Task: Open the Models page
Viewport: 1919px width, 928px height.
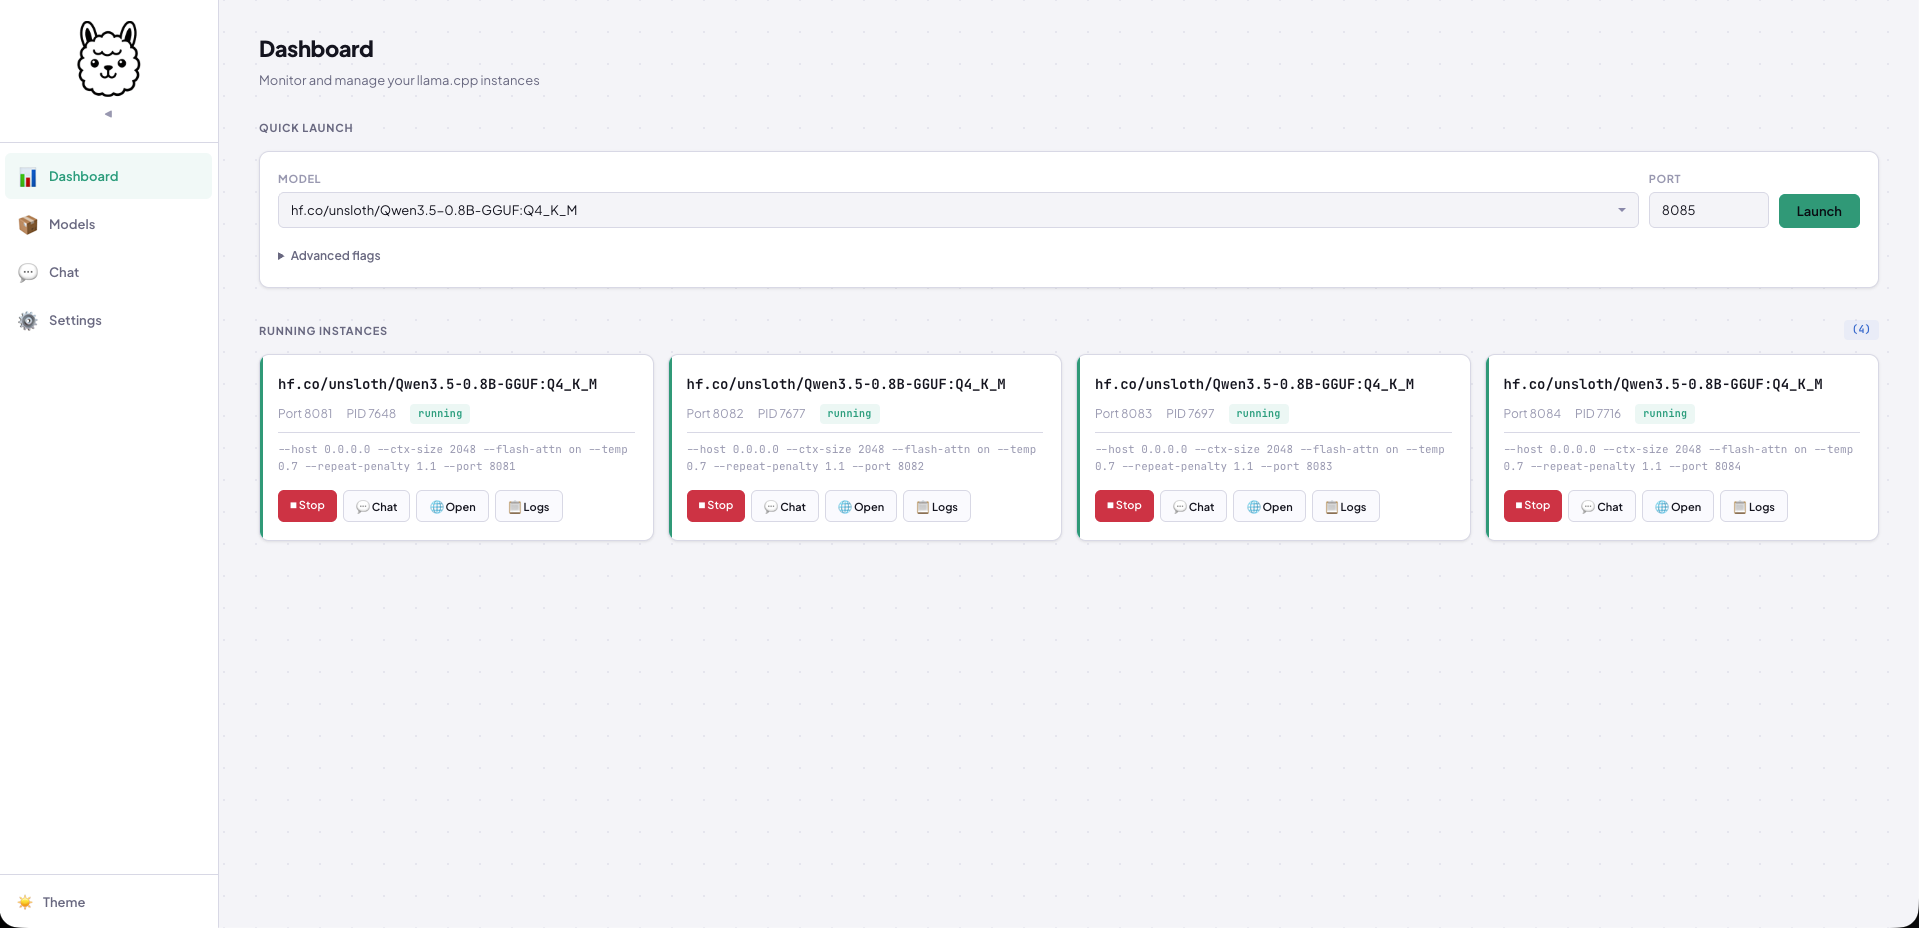Action: pyautogui.click(x=108, y=224)
